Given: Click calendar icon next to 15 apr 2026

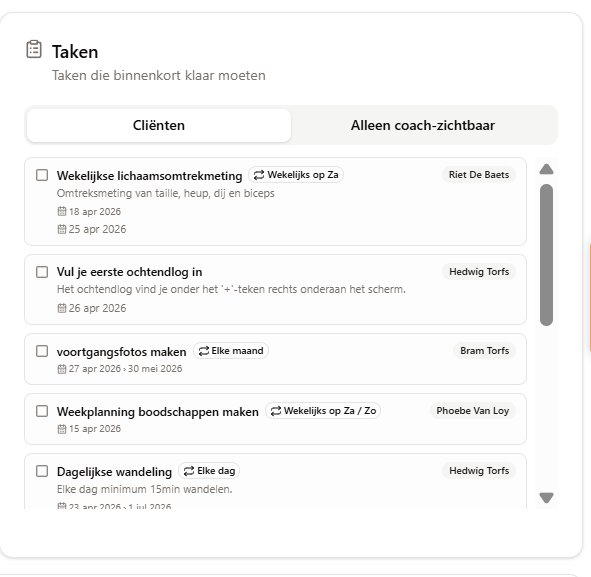Looking at the screenshot, I should click(x=62, y=429).
